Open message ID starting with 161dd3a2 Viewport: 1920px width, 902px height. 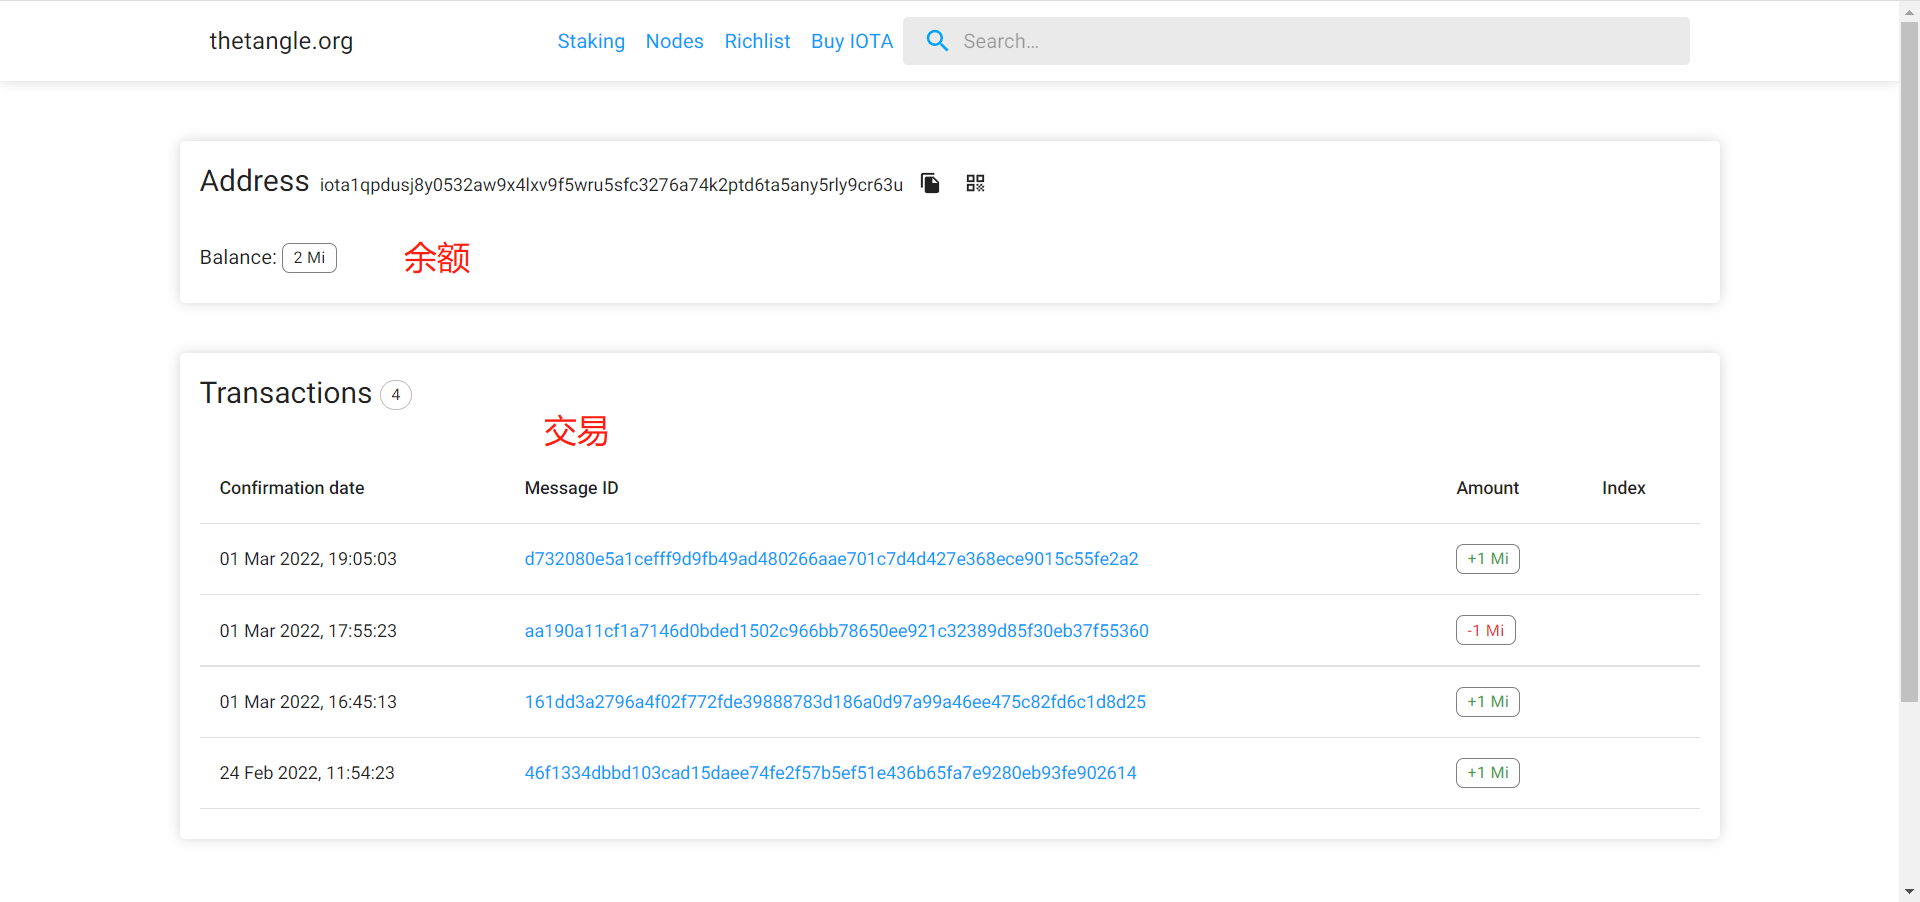click(x=835, y=702)
